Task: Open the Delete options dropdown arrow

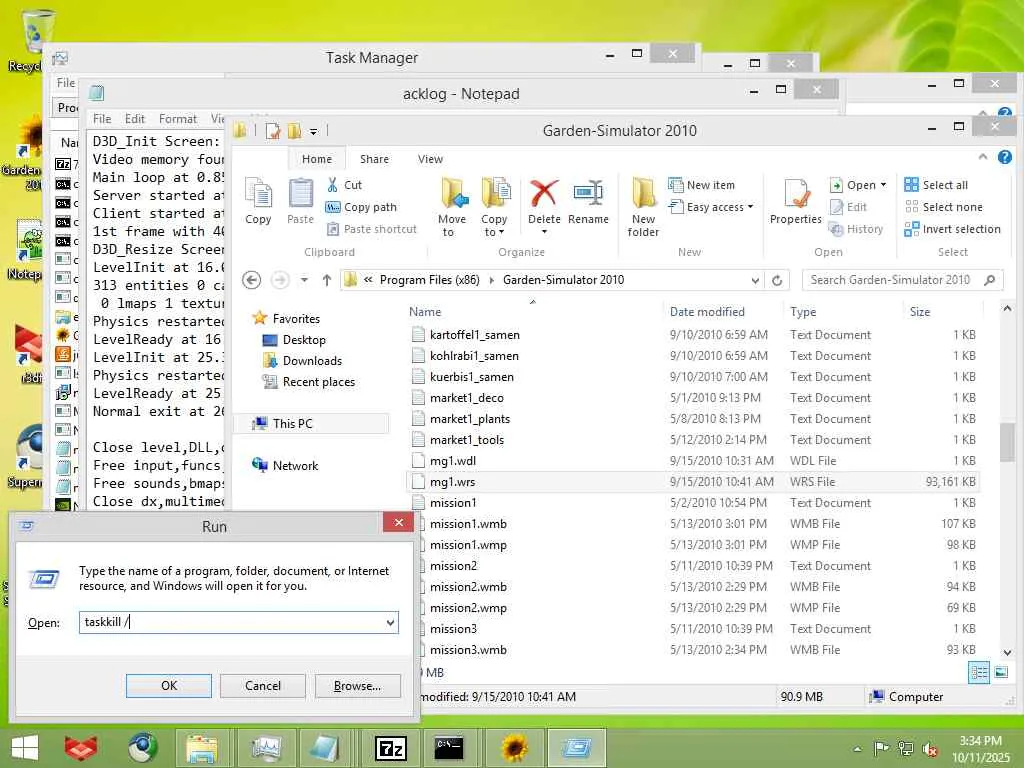Action: (544, 232)
